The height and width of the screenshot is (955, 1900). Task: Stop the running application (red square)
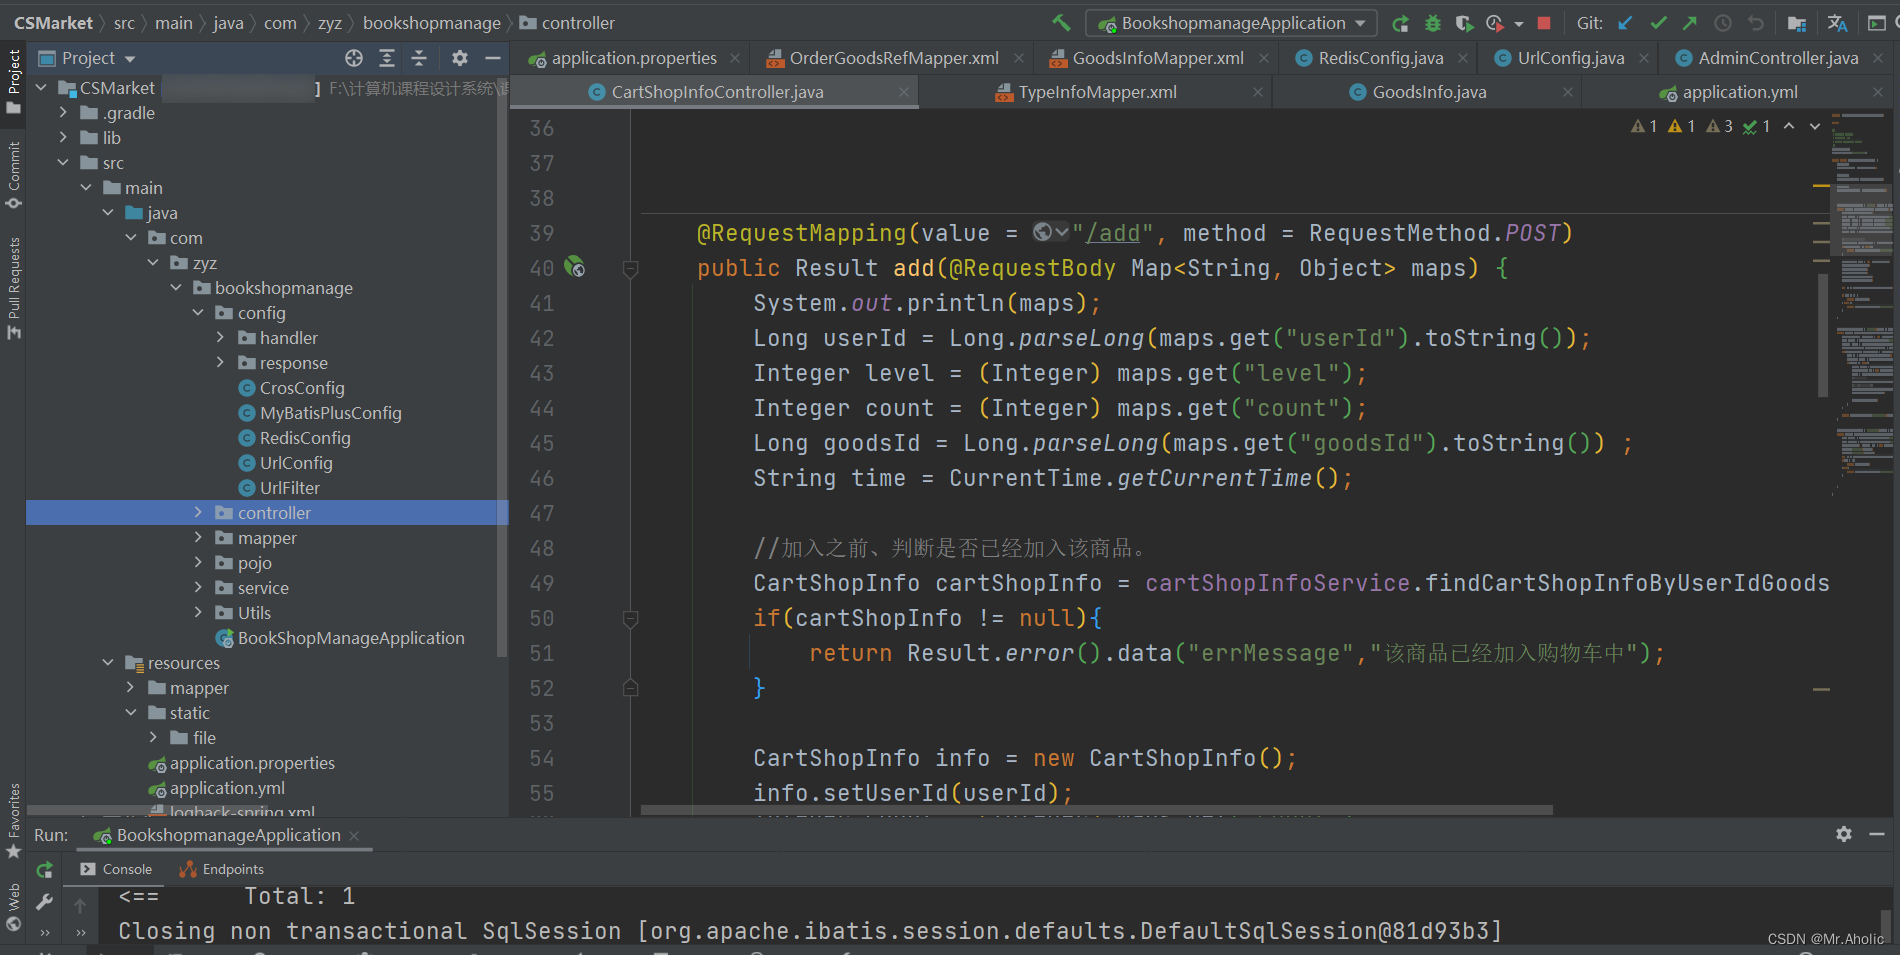pos(1544,23)
